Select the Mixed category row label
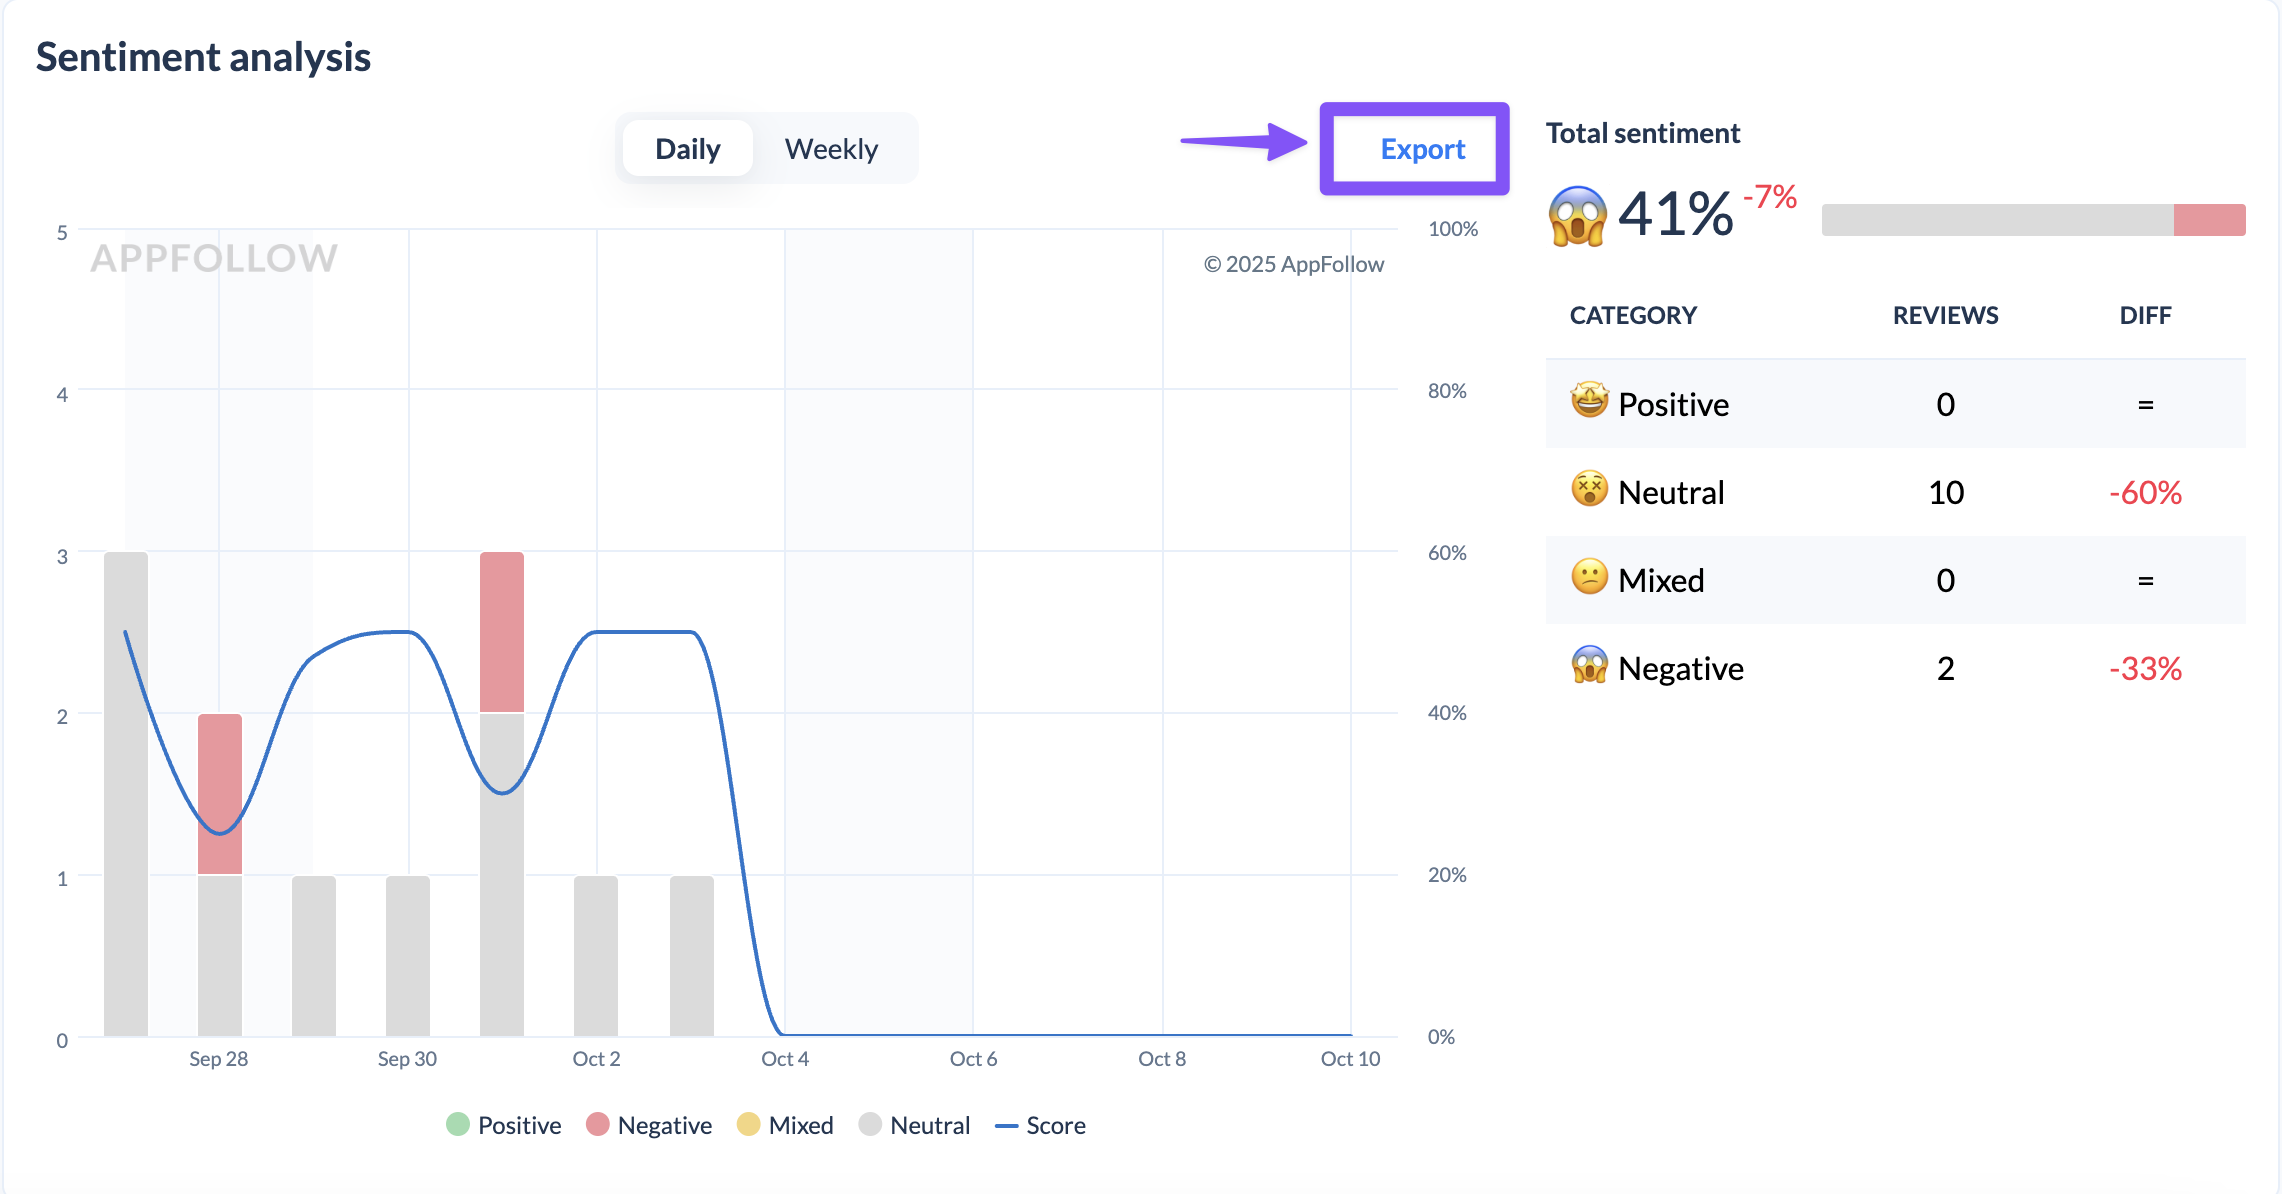Image resolution: width=2282 pixels, height=1194 pixels. coord(1661,580)
